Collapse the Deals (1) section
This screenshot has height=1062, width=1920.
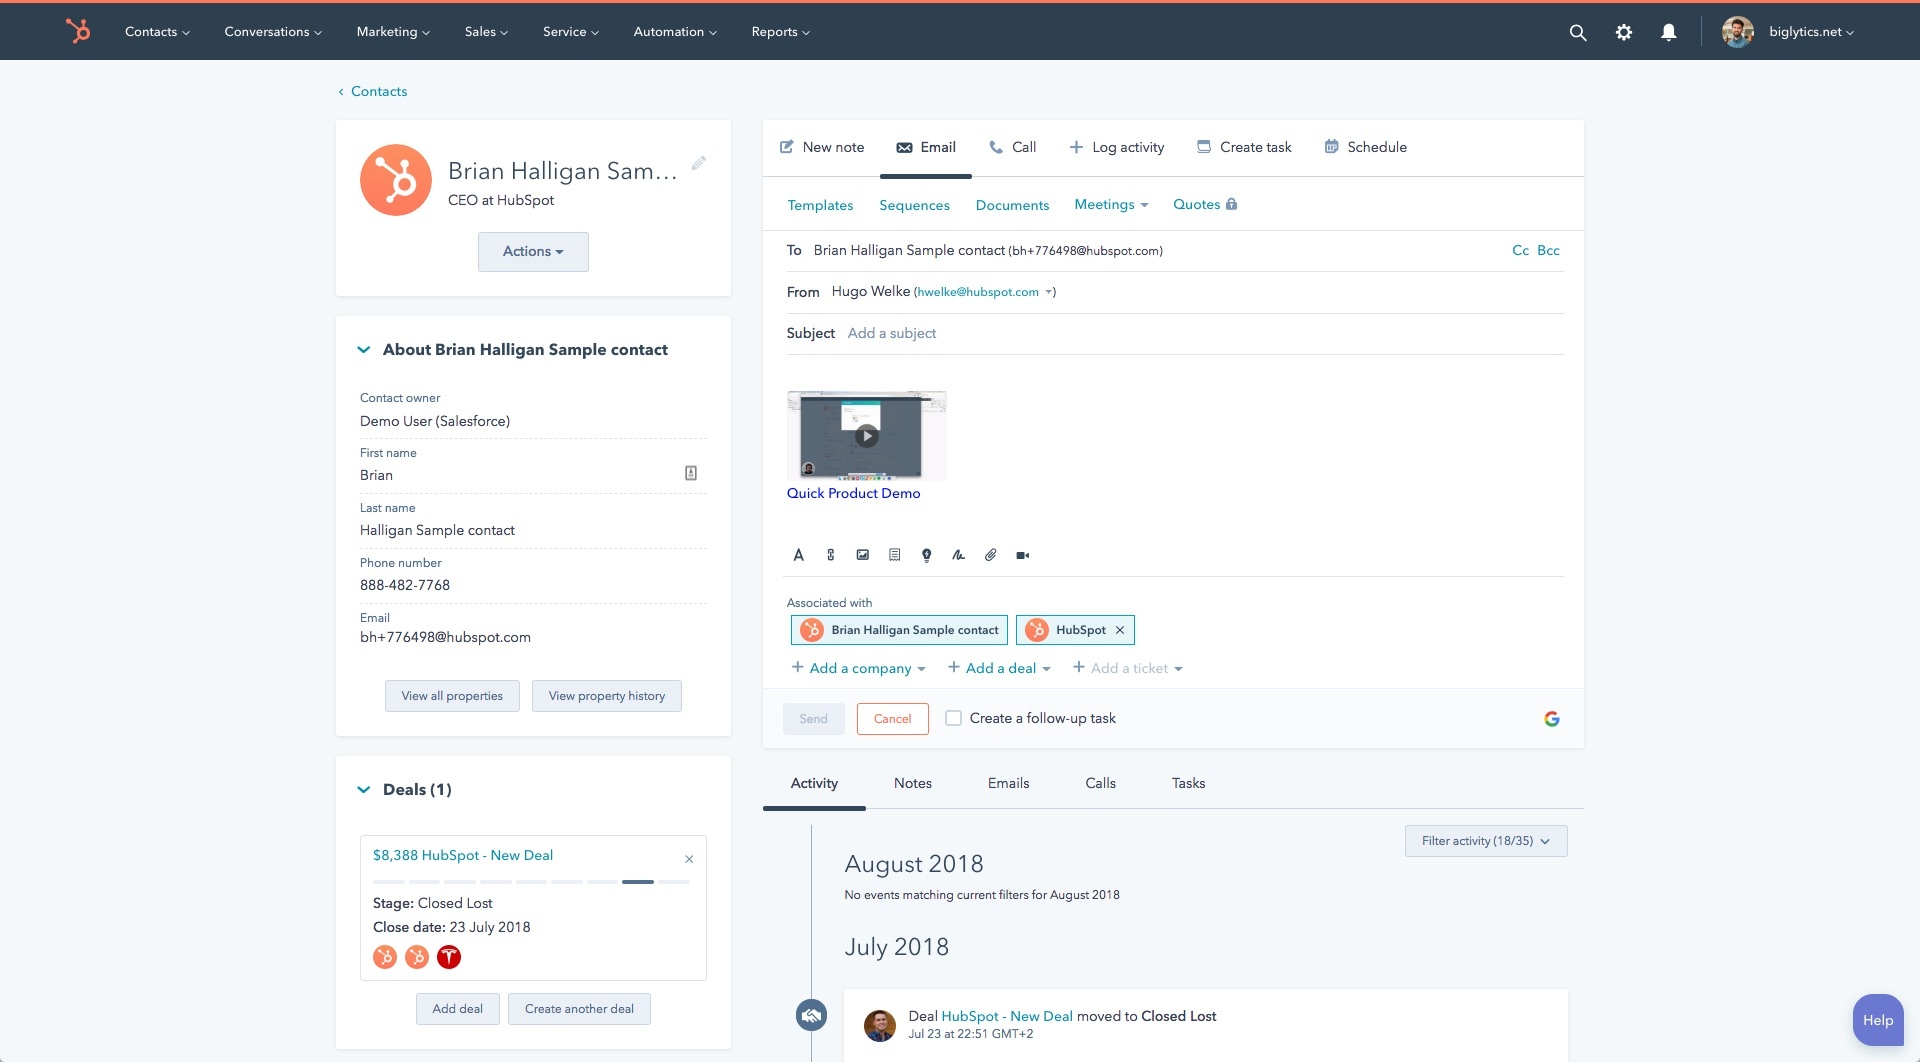click(364, 789)
